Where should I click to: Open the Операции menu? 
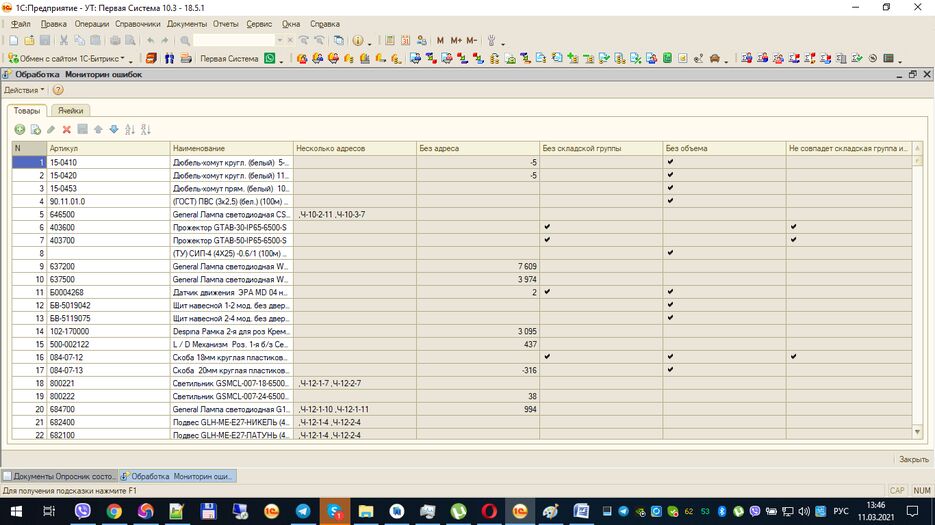coord(91,24)
